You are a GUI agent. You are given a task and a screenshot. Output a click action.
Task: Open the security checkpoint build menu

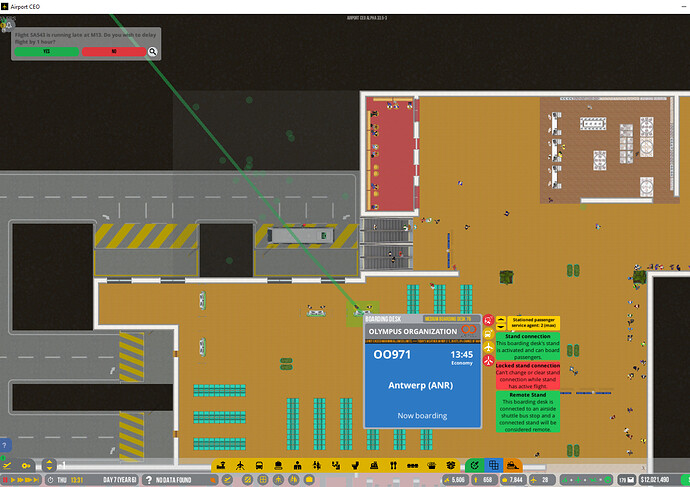coord(374,465)
